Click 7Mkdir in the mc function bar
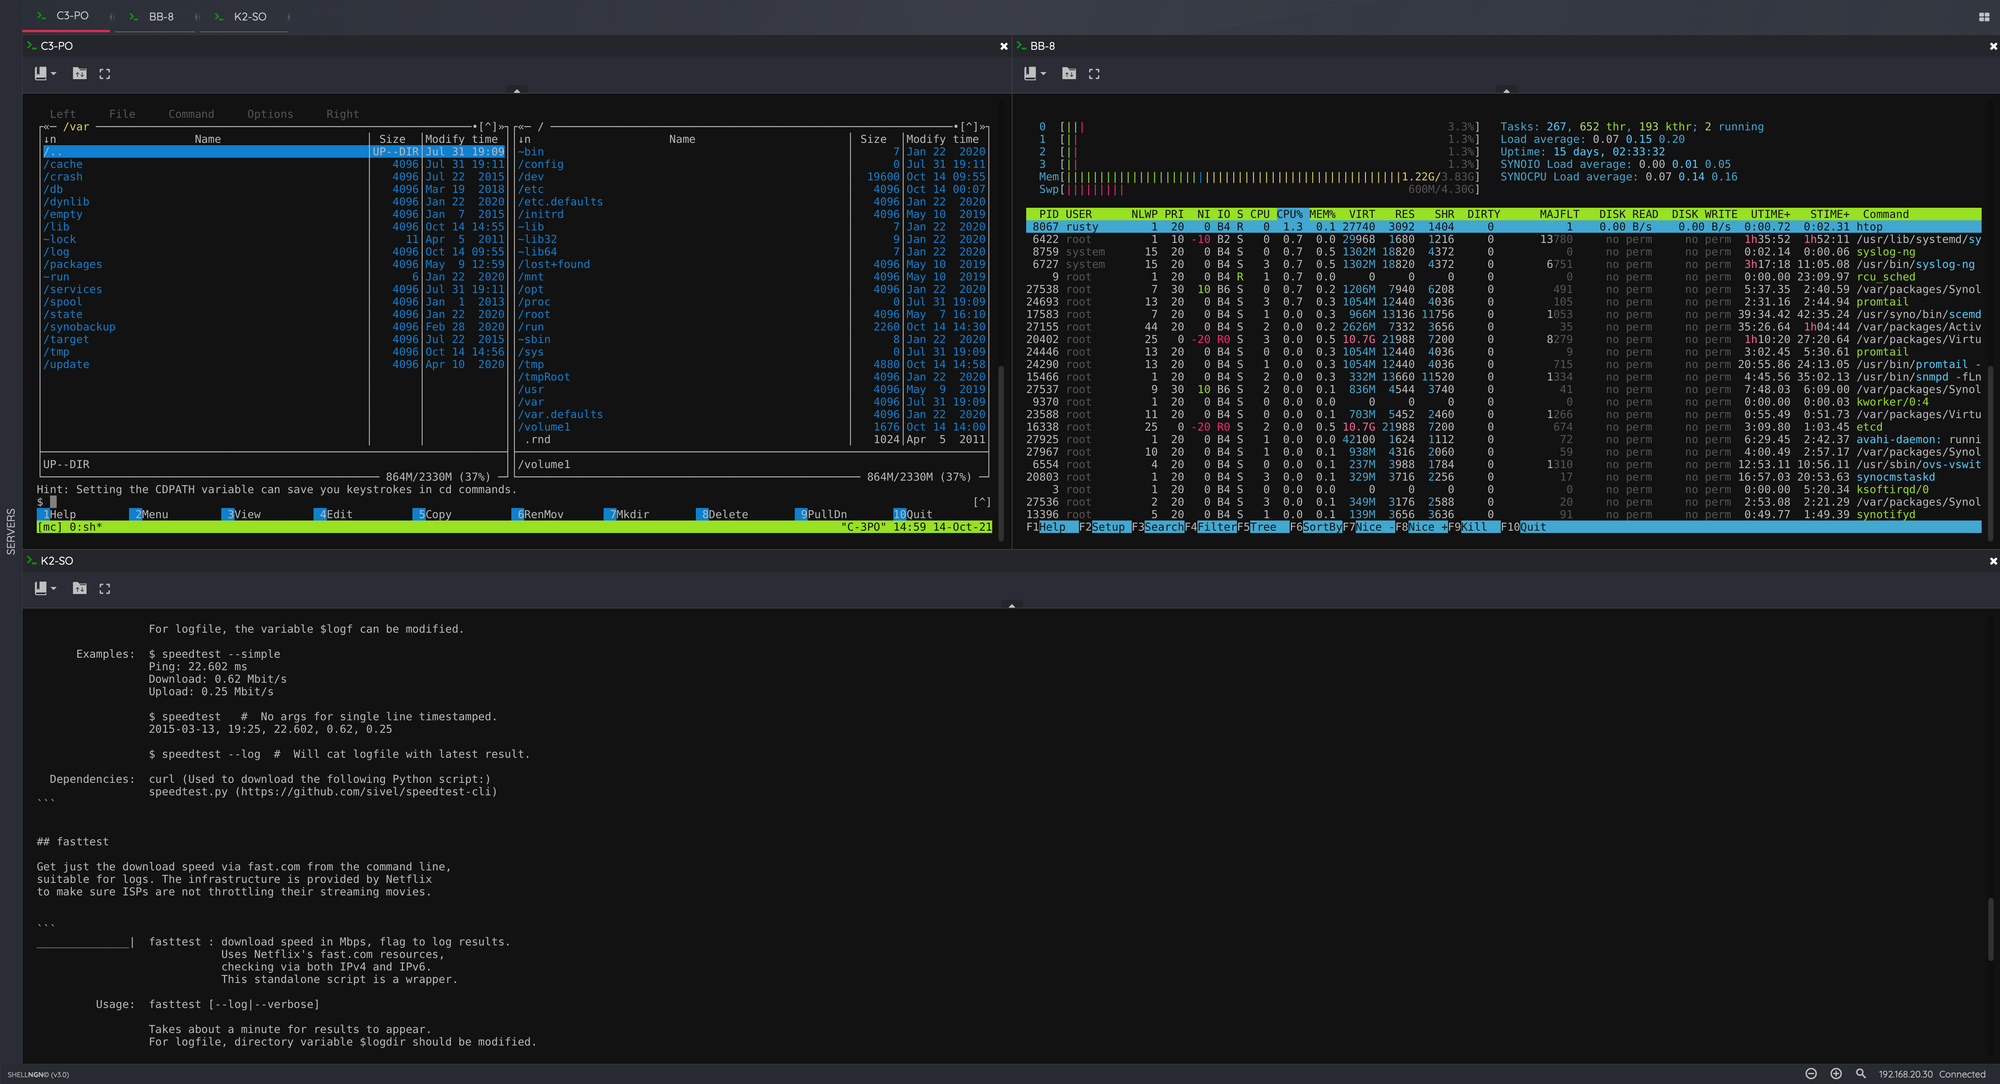Screen dimensions: 2000x1084 (x=627, y=514)
